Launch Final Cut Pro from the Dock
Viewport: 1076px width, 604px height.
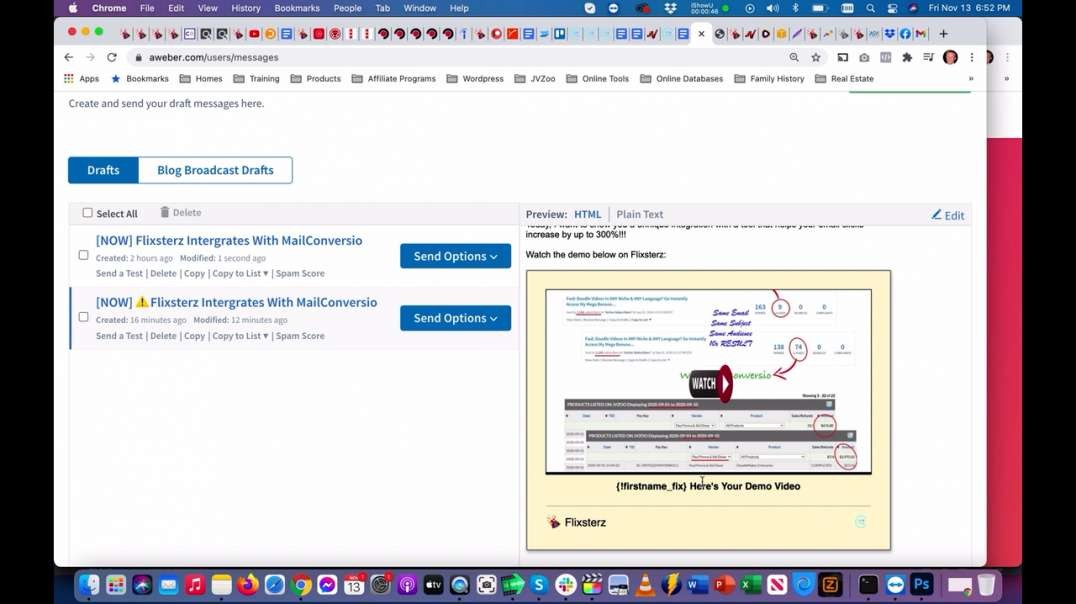coord(592,585)
